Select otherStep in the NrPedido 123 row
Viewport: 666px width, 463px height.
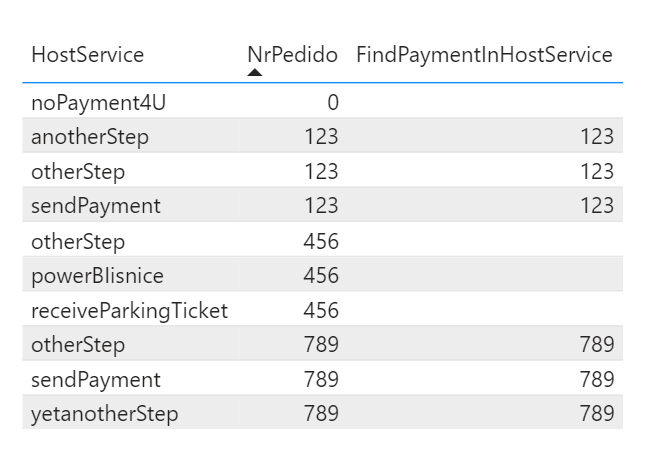coord(78,172)
